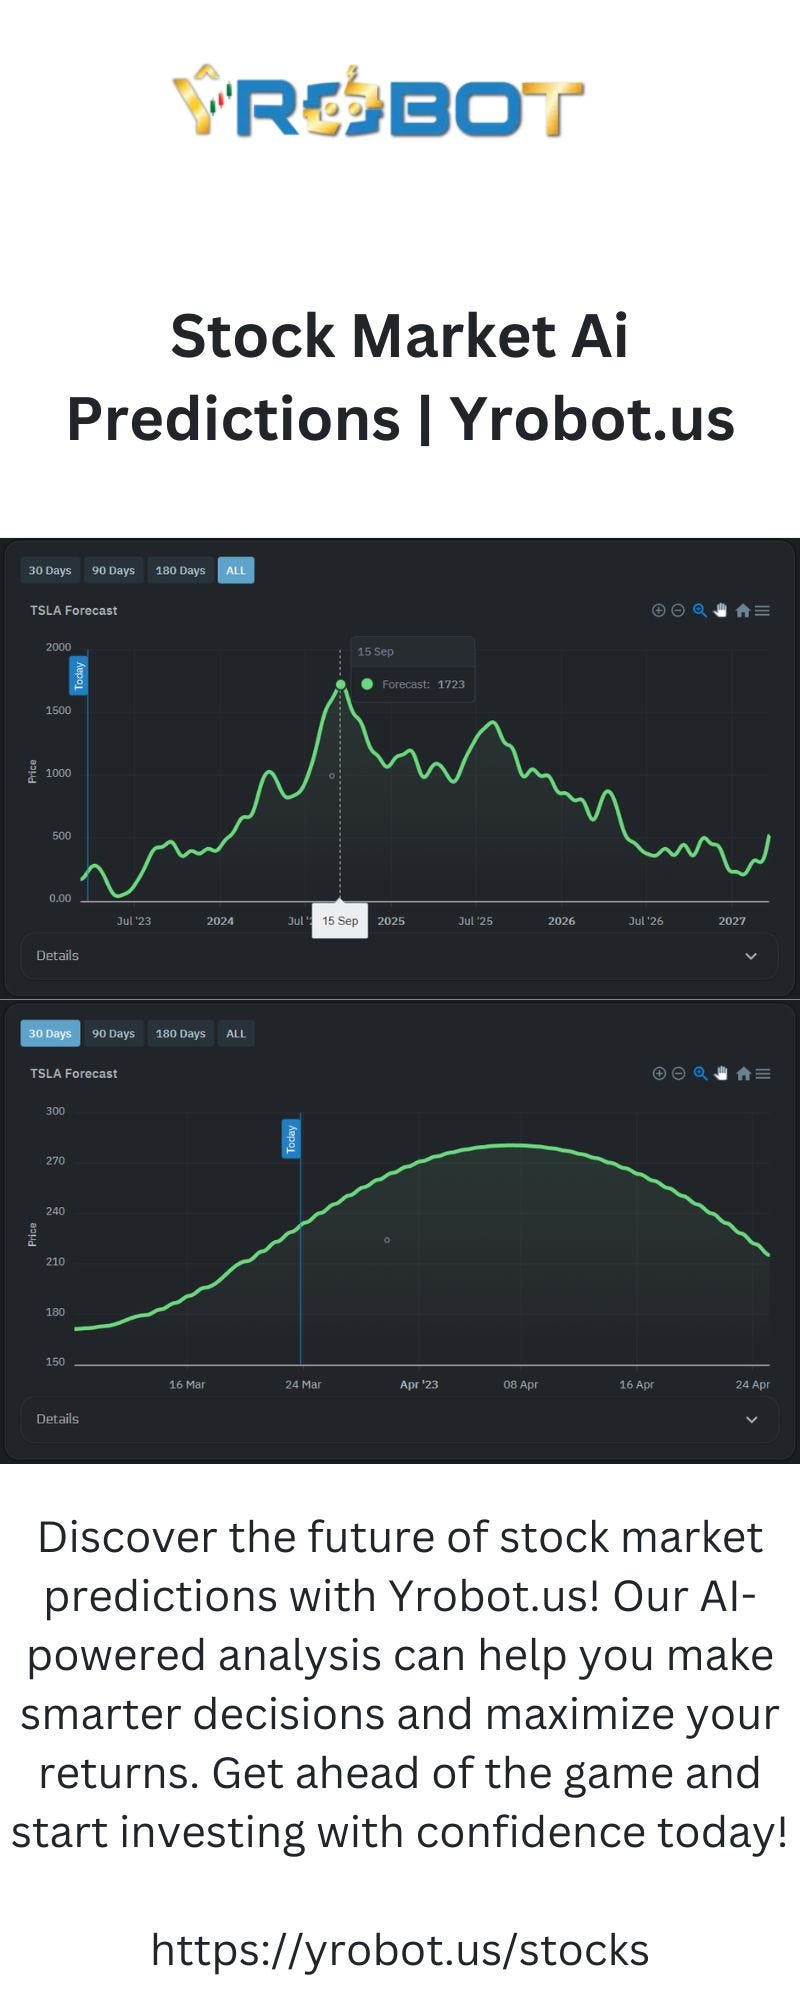Click 2024 label on upper chart axis
Image resolution: width=800 pixels, height=2000 pixels.
(220, 921)
